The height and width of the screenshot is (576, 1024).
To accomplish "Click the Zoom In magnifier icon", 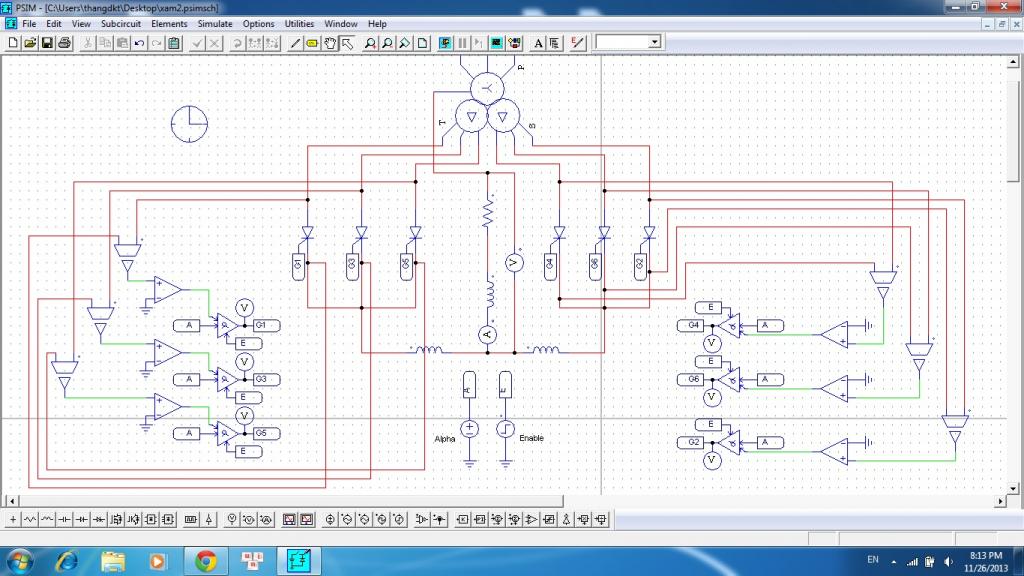I will (370, 43).
